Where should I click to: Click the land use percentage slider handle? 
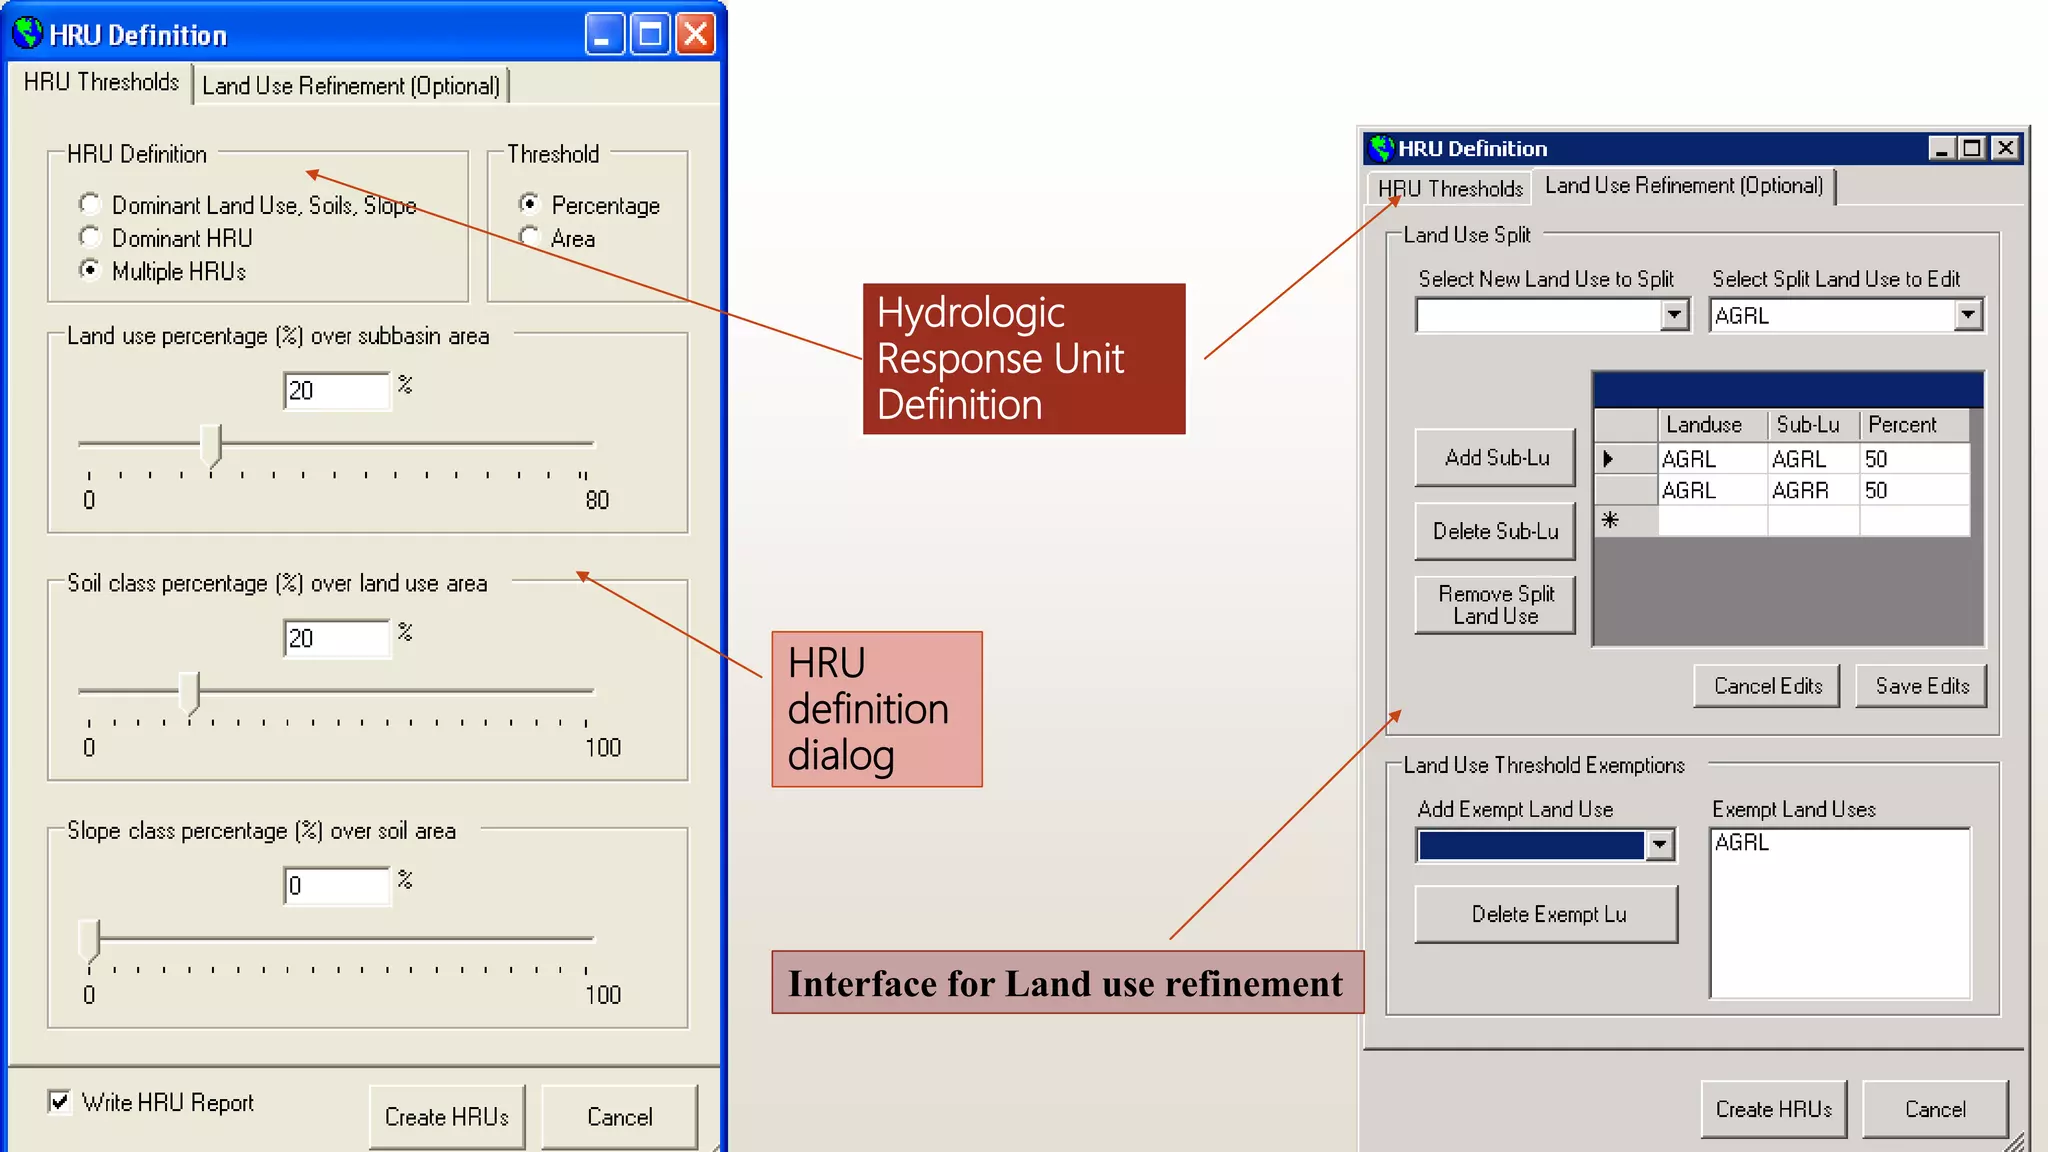(x=210, y=444)
